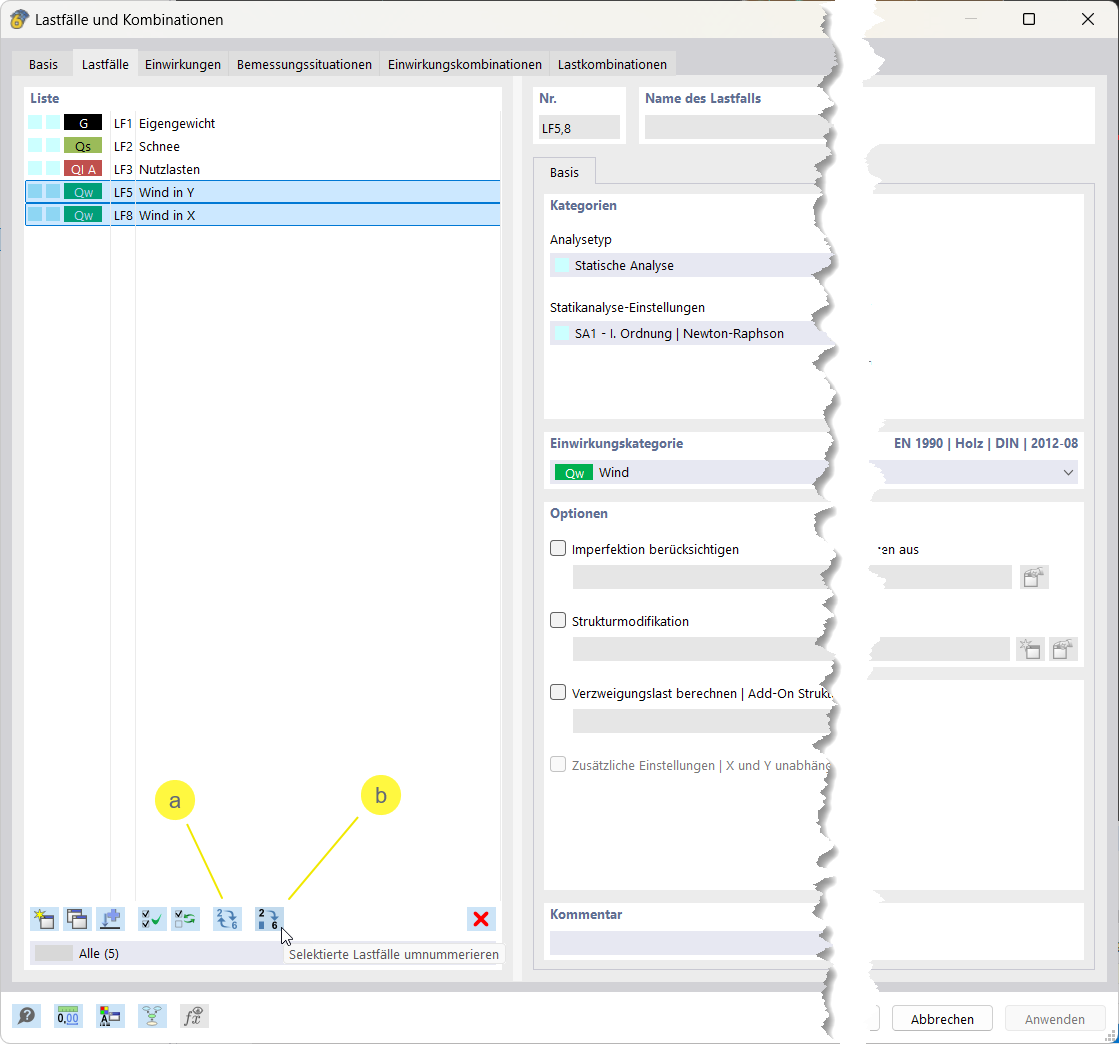
Task: Open Lastkombinationen tab
Action: point(612,64)
